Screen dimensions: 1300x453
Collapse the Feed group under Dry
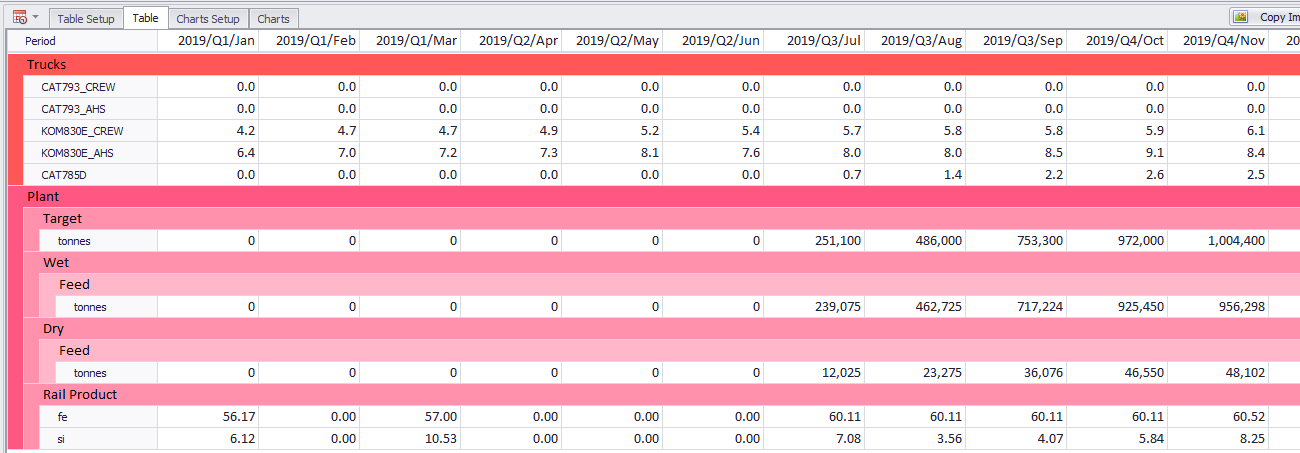[670, 350]
